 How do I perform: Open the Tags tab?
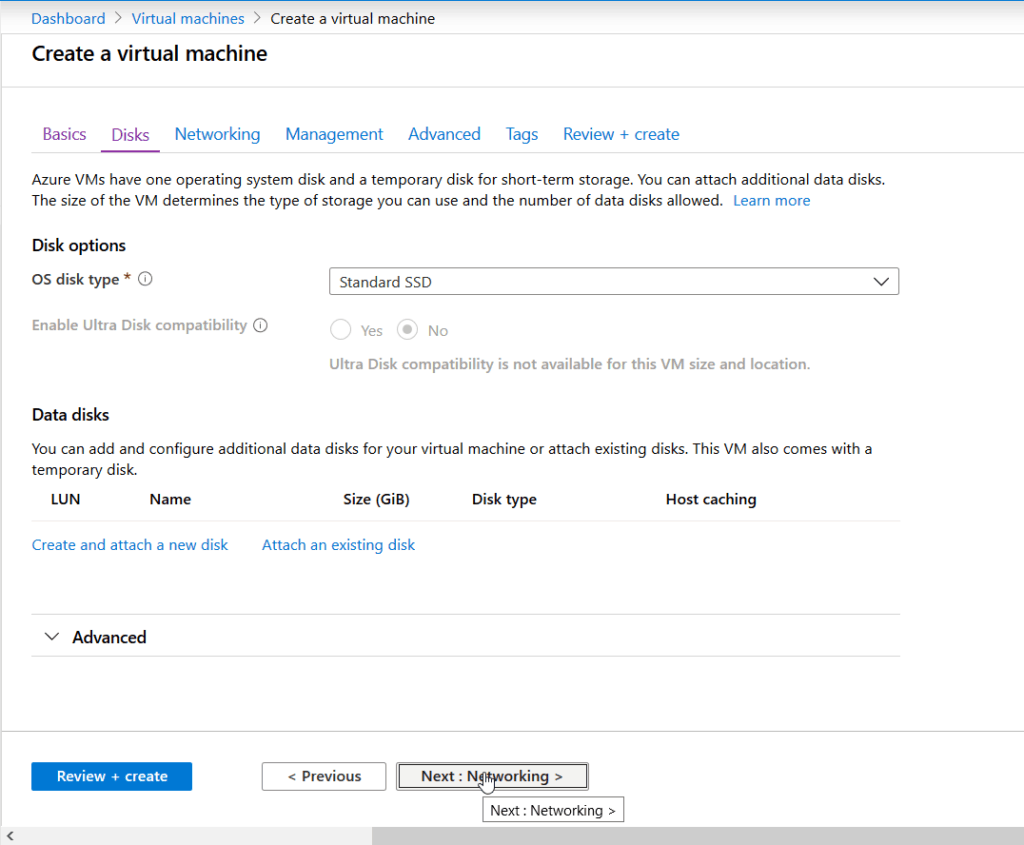[521, 134]
